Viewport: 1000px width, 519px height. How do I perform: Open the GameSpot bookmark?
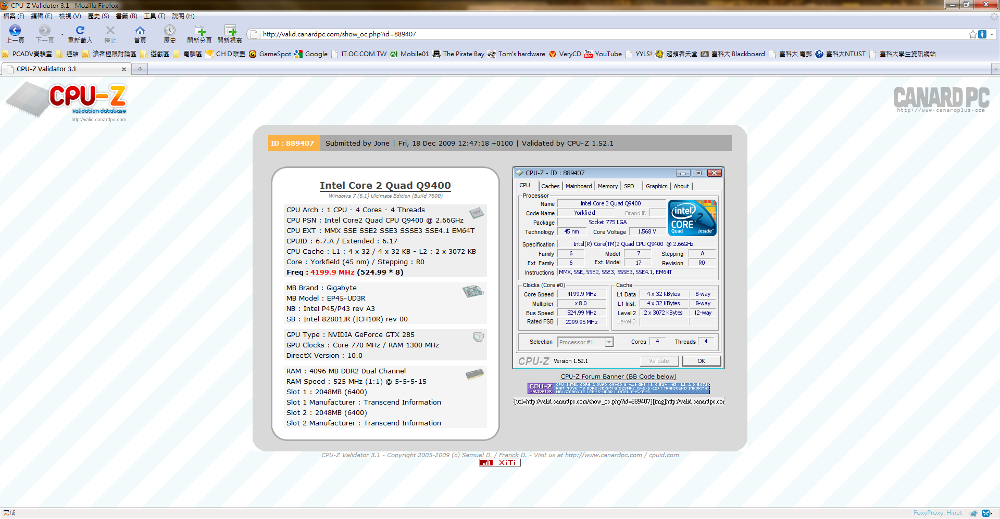tap(270, 54)
